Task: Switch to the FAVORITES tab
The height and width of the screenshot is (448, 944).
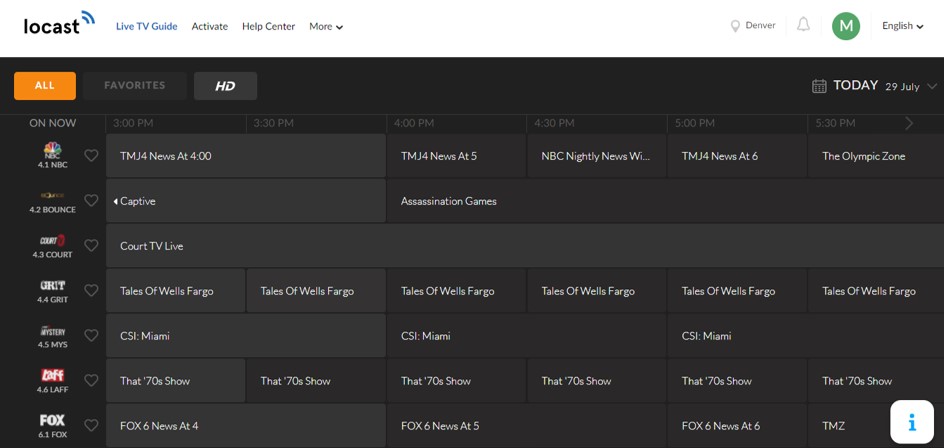Action: 135,86
